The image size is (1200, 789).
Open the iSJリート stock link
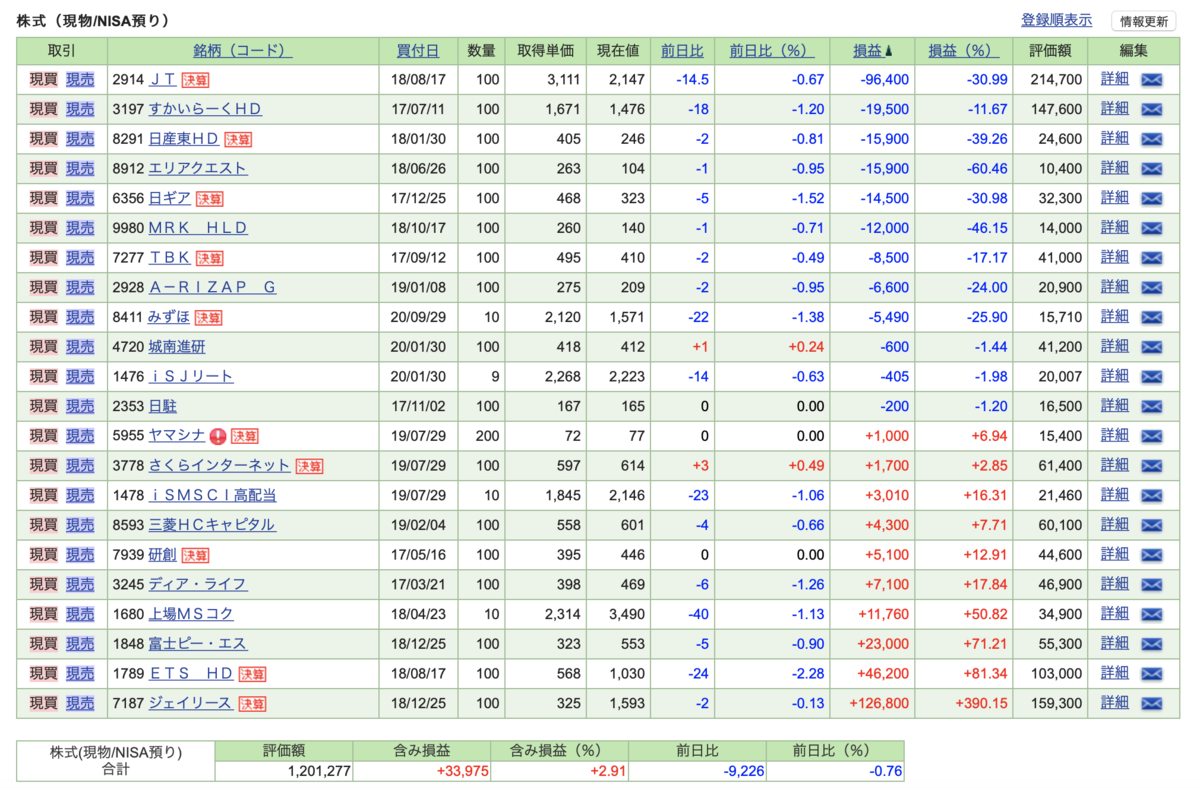coord(191,377)
